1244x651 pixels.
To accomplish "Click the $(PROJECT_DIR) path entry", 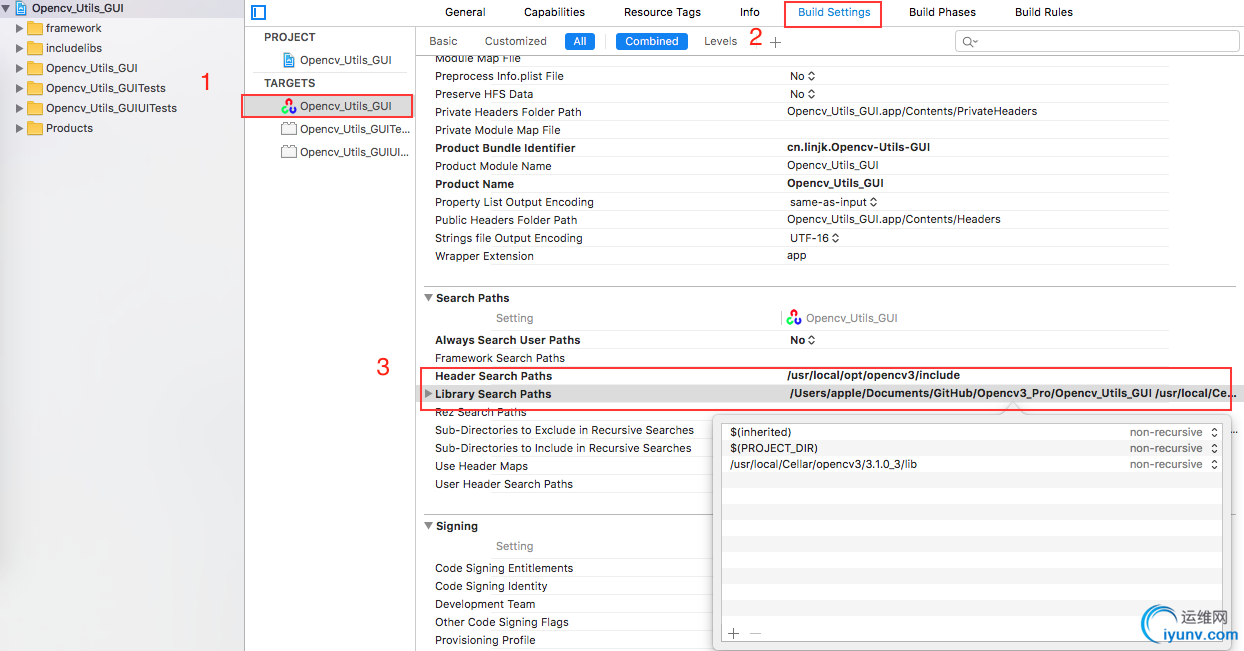I will (774, 448).
